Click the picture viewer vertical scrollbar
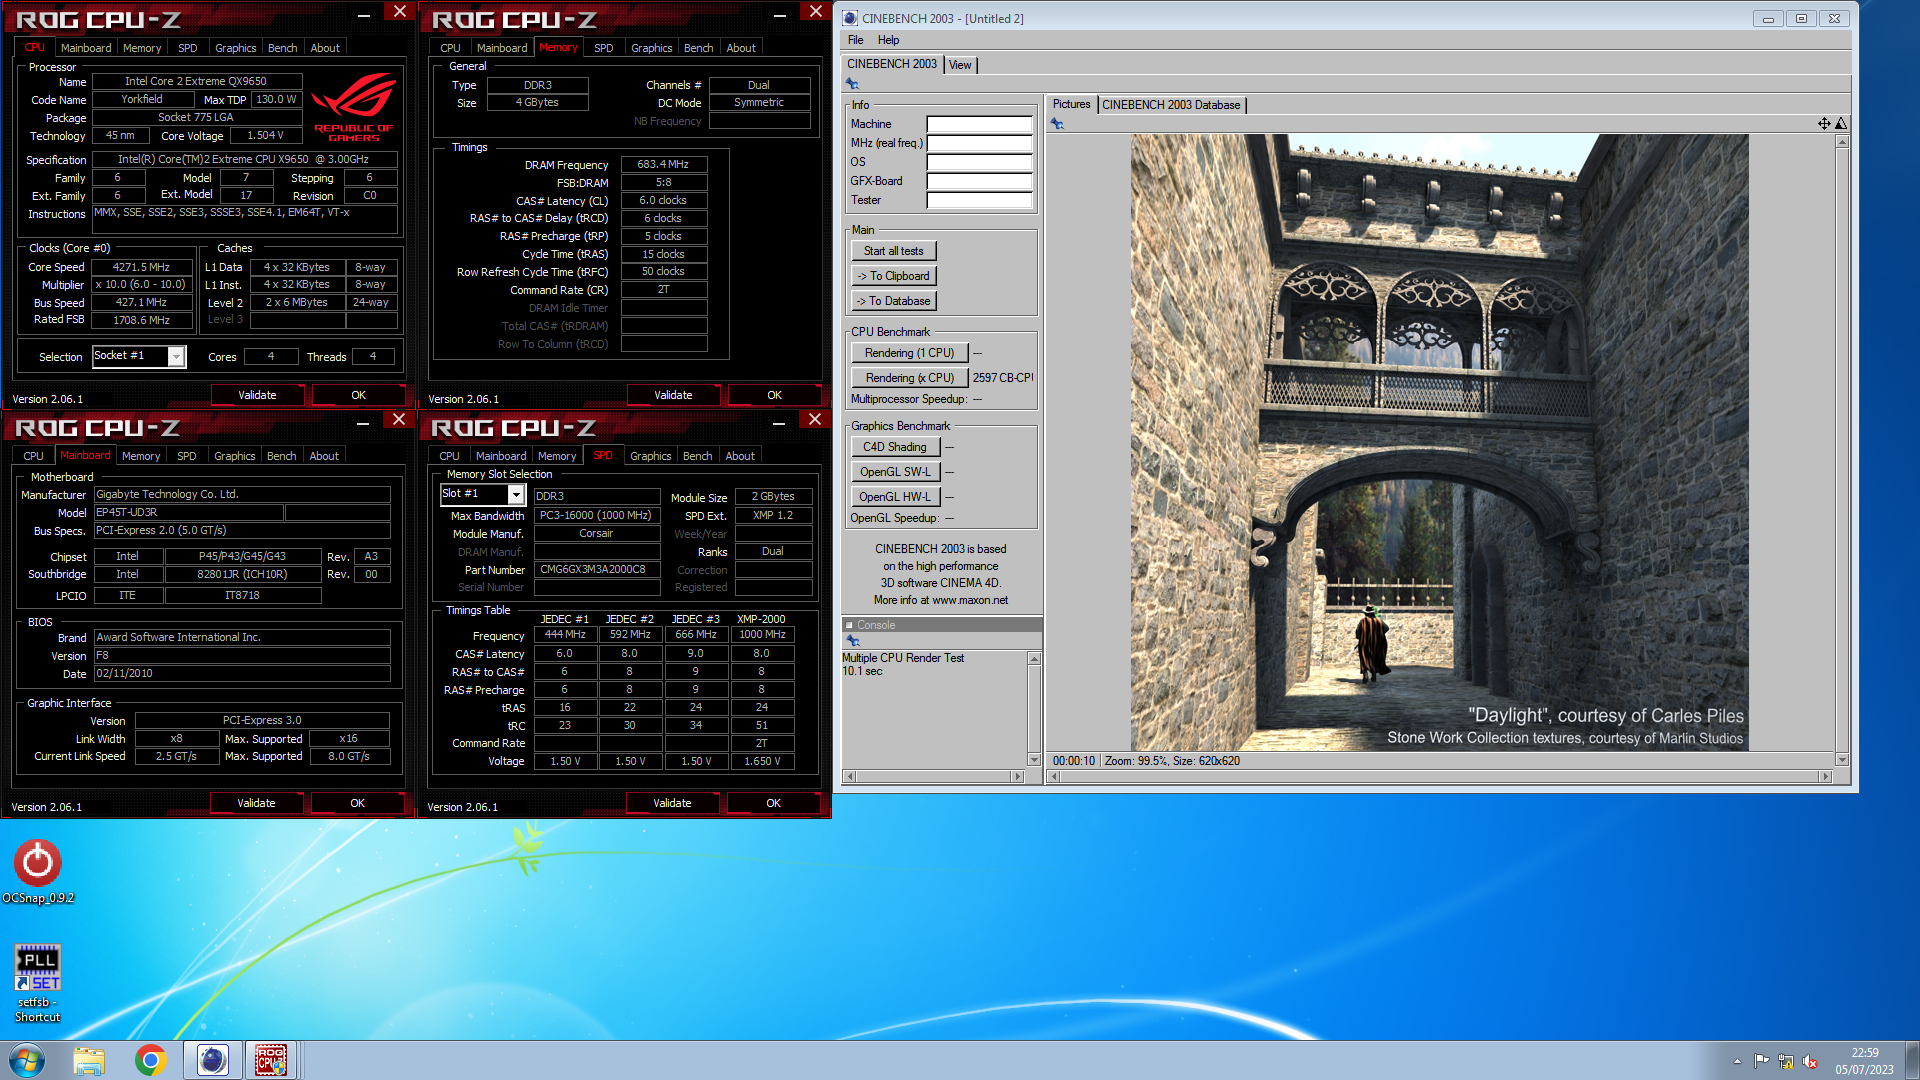The width and height of the screenshot is (1920, 1080). 1842,451
